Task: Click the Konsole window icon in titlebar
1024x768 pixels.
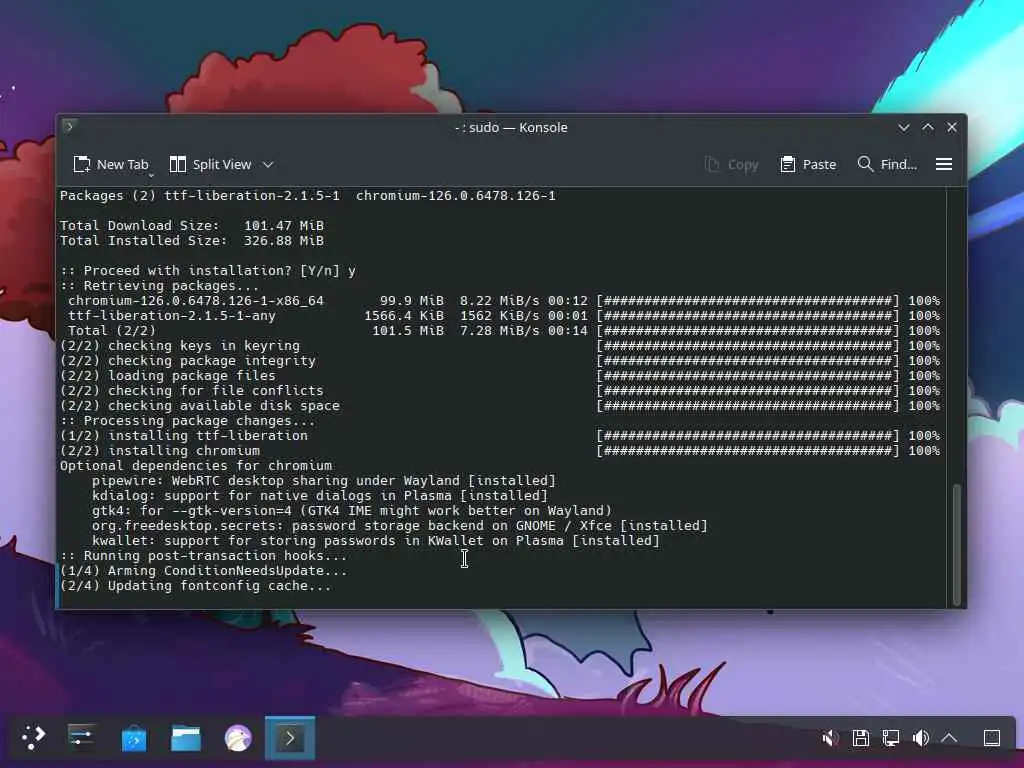Action: [x=69, y=127]
